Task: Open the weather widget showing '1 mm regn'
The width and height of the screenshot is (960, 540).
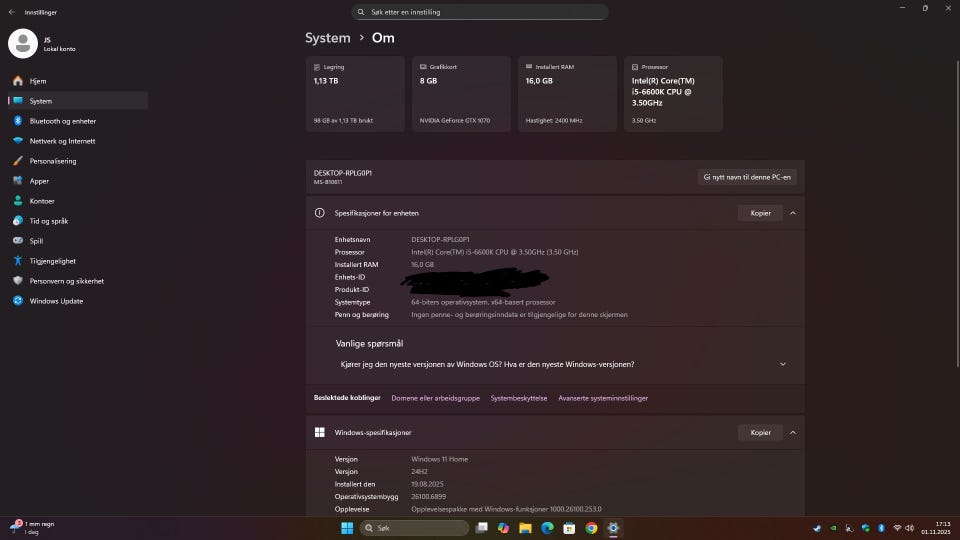Action: (x=34, y=528)
